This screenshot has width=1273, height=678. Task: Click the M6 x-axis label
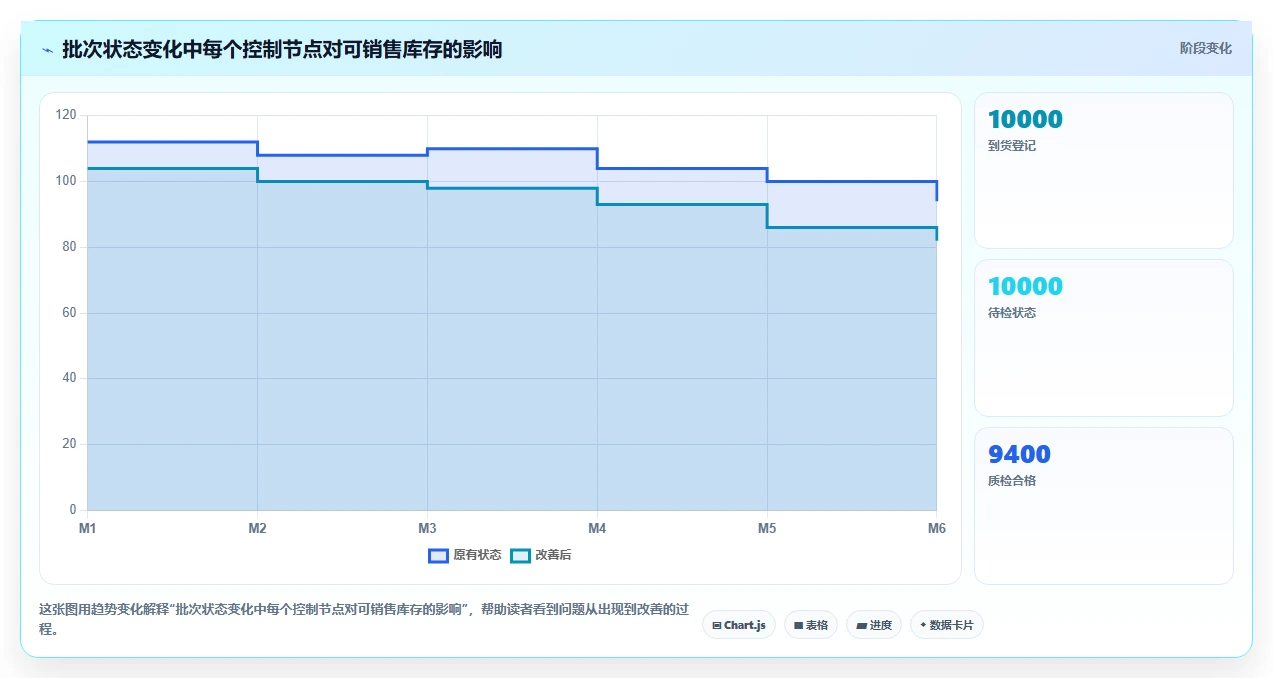point(936,528)
